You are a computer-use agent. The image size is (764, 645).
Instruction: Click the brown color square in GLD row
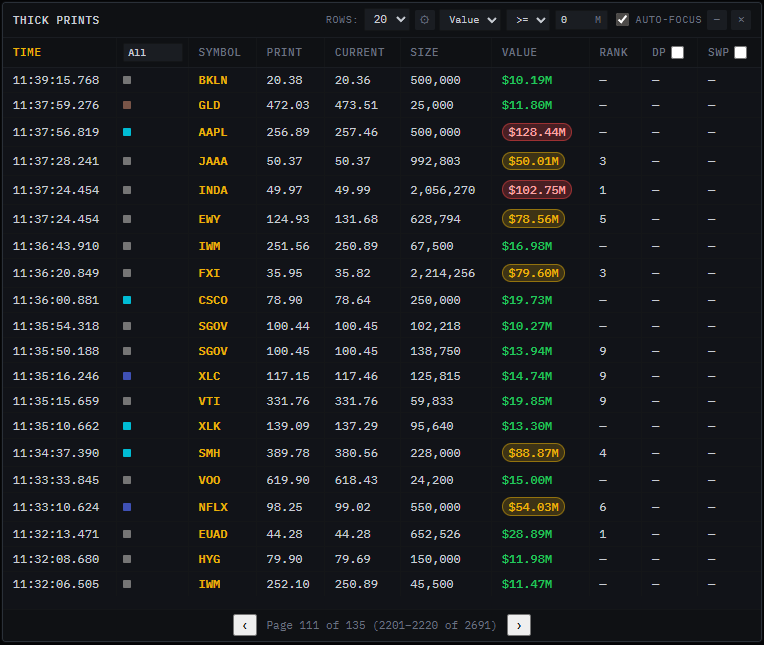point(127,105)
